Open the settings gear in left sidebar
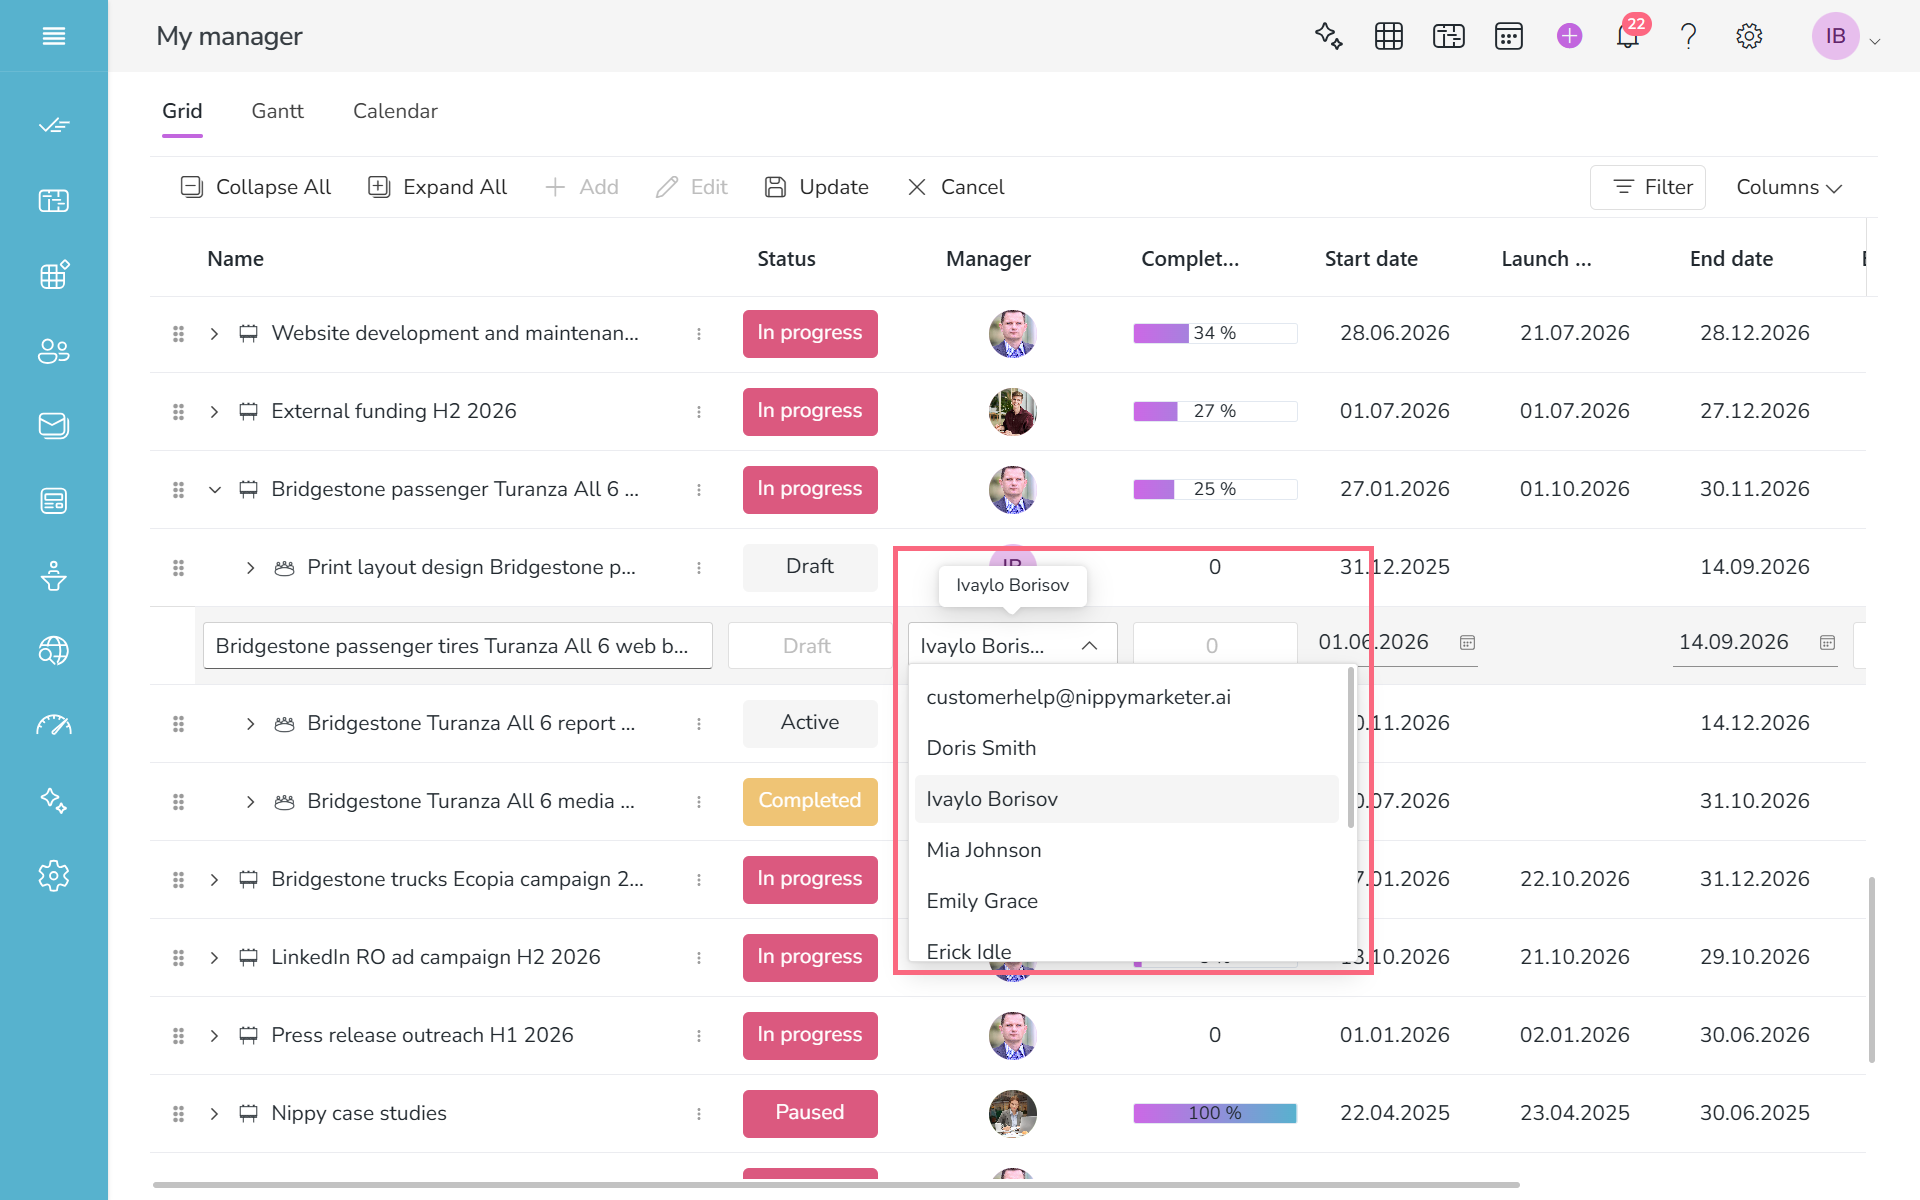The image size is (1920, 1200). point(54,876)
